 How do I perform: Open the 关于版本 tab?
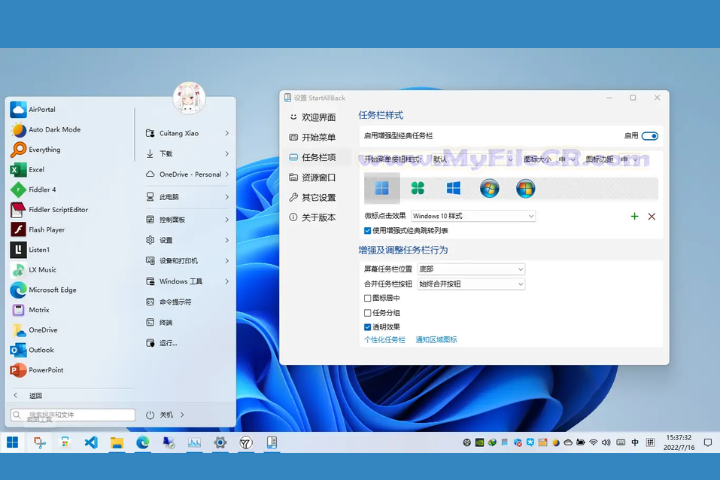click(x=313, y=218)
